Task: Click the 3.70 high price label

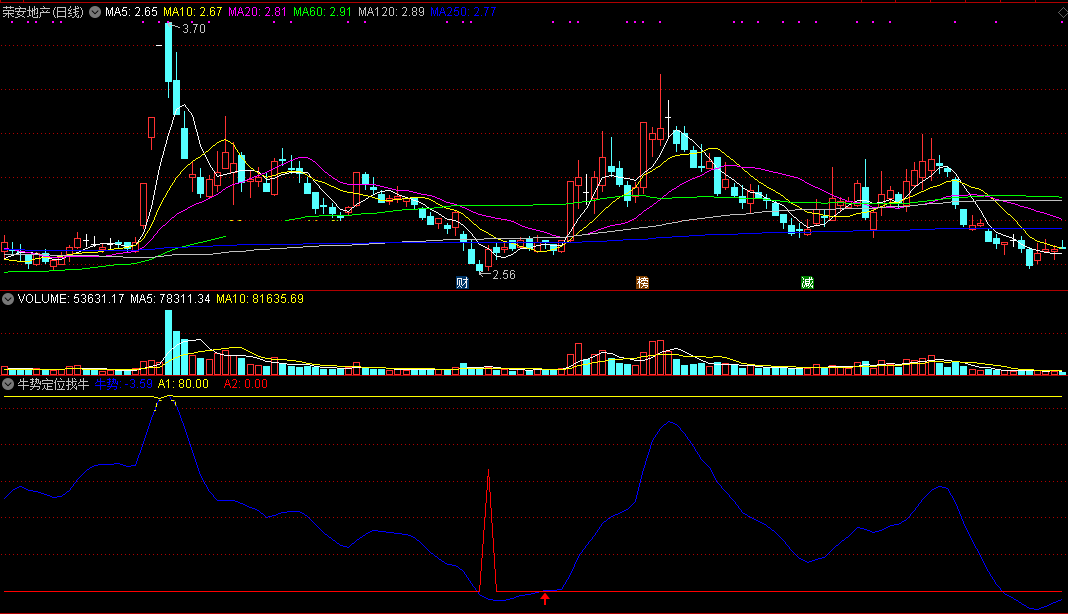Action: pos(194,29)
